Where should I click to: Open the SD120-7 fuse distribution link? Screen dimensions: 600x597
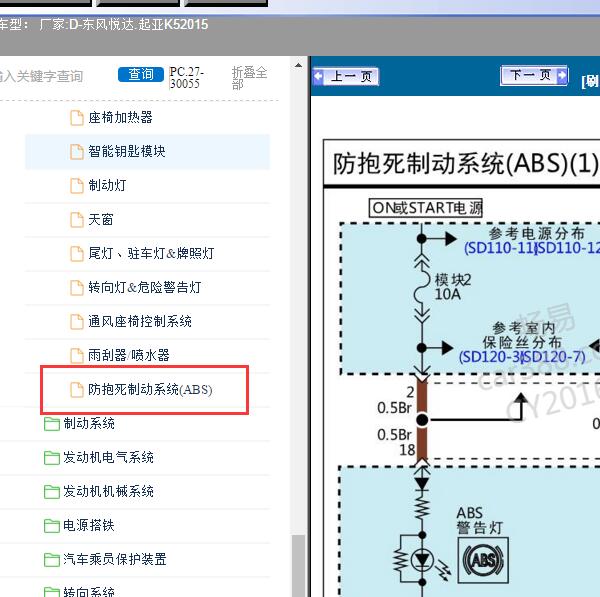(554, 357)
